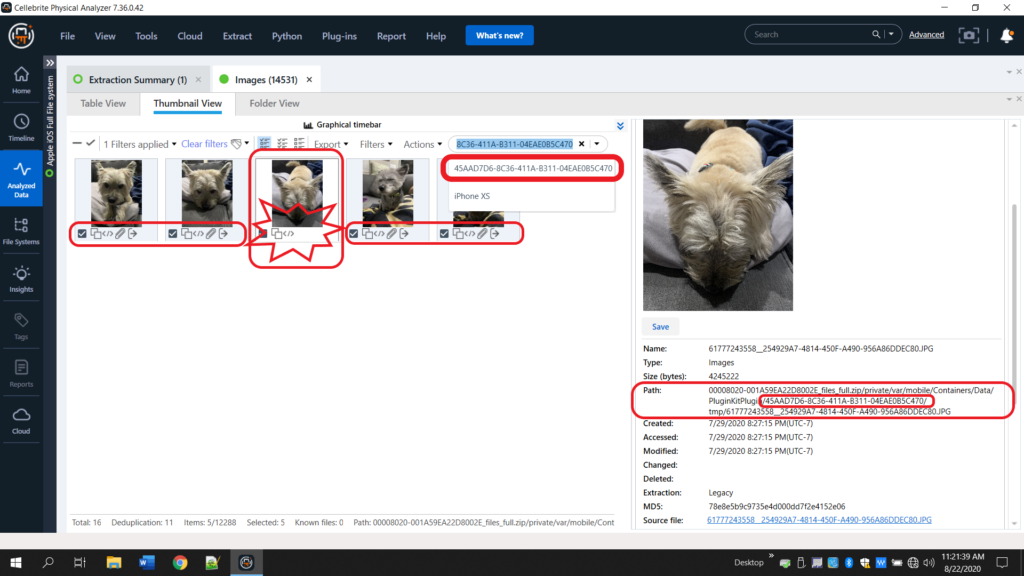Open the Cloud section in the sidebar
This screenshot has height=576, width=1024.
tap(21, 421)
